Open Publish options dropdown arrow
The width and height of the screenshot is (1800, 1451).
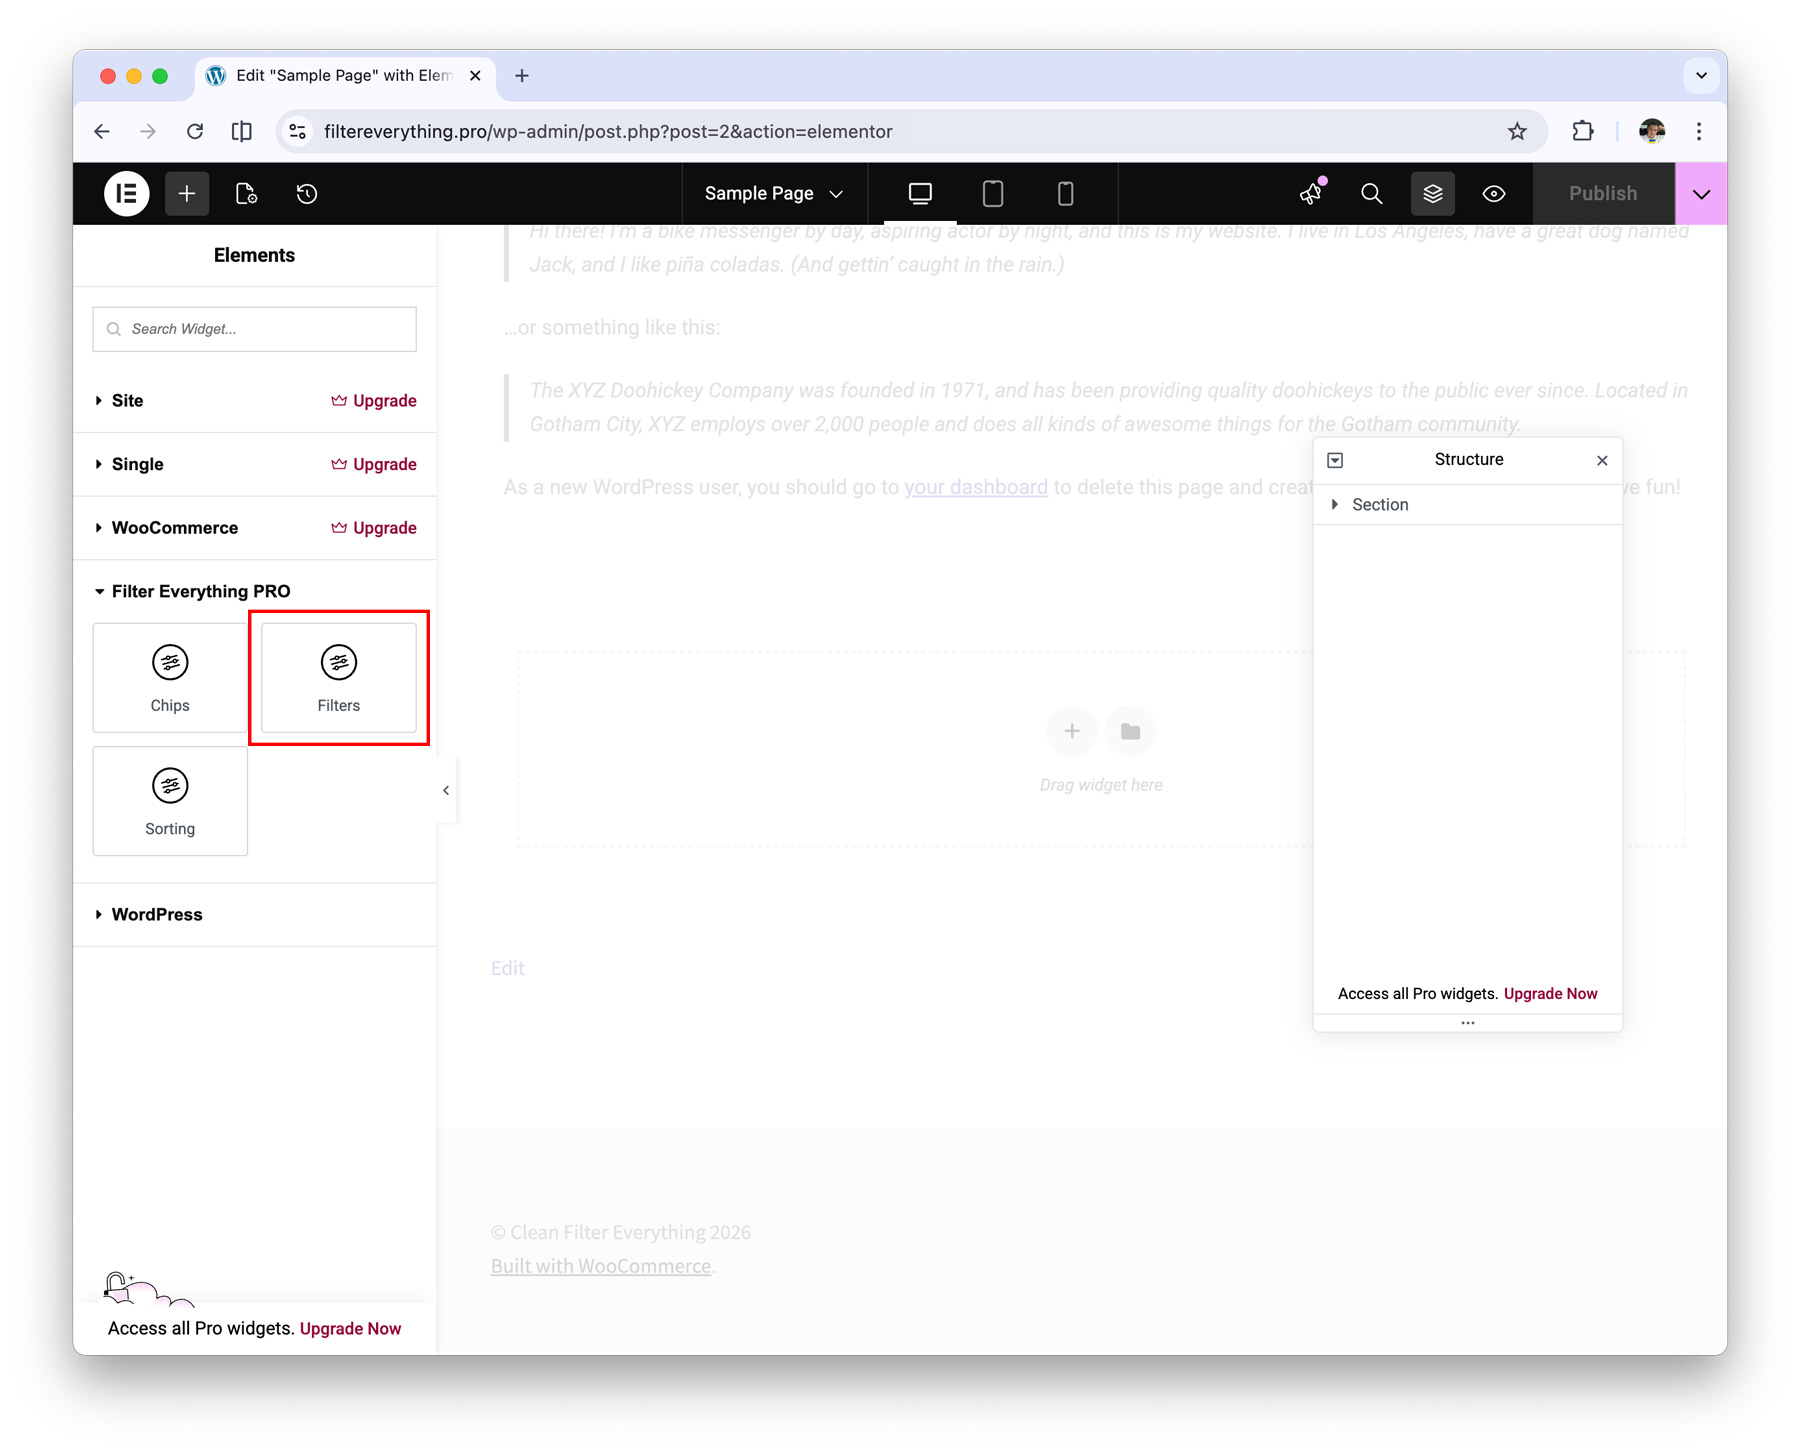1701,194
